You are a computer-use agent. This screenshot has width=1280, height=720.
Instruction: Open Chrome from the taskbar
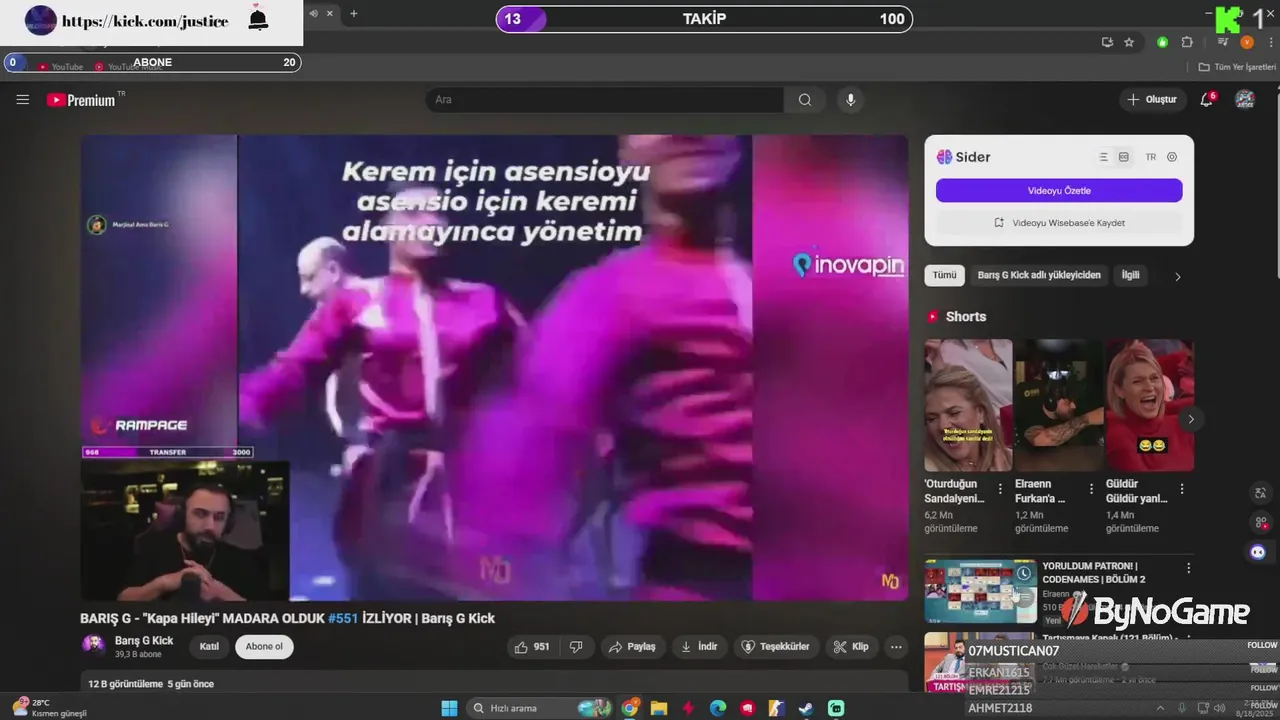(630, 708)
